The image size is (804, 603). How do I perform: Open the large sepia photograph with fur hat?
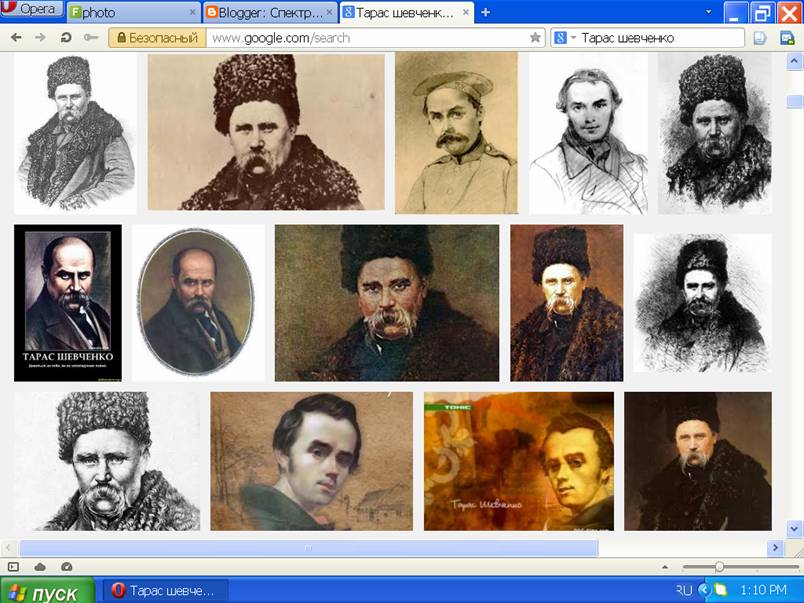[266, 132]
